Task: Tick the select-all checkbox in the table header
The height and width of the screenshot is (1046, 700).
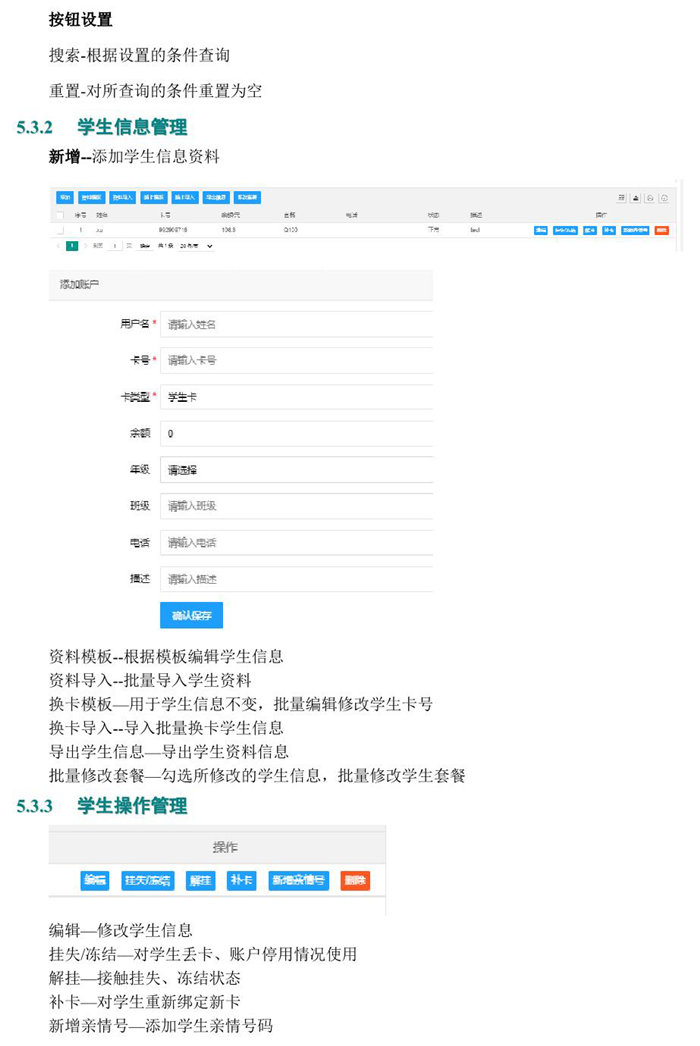Action: [60, 215]
